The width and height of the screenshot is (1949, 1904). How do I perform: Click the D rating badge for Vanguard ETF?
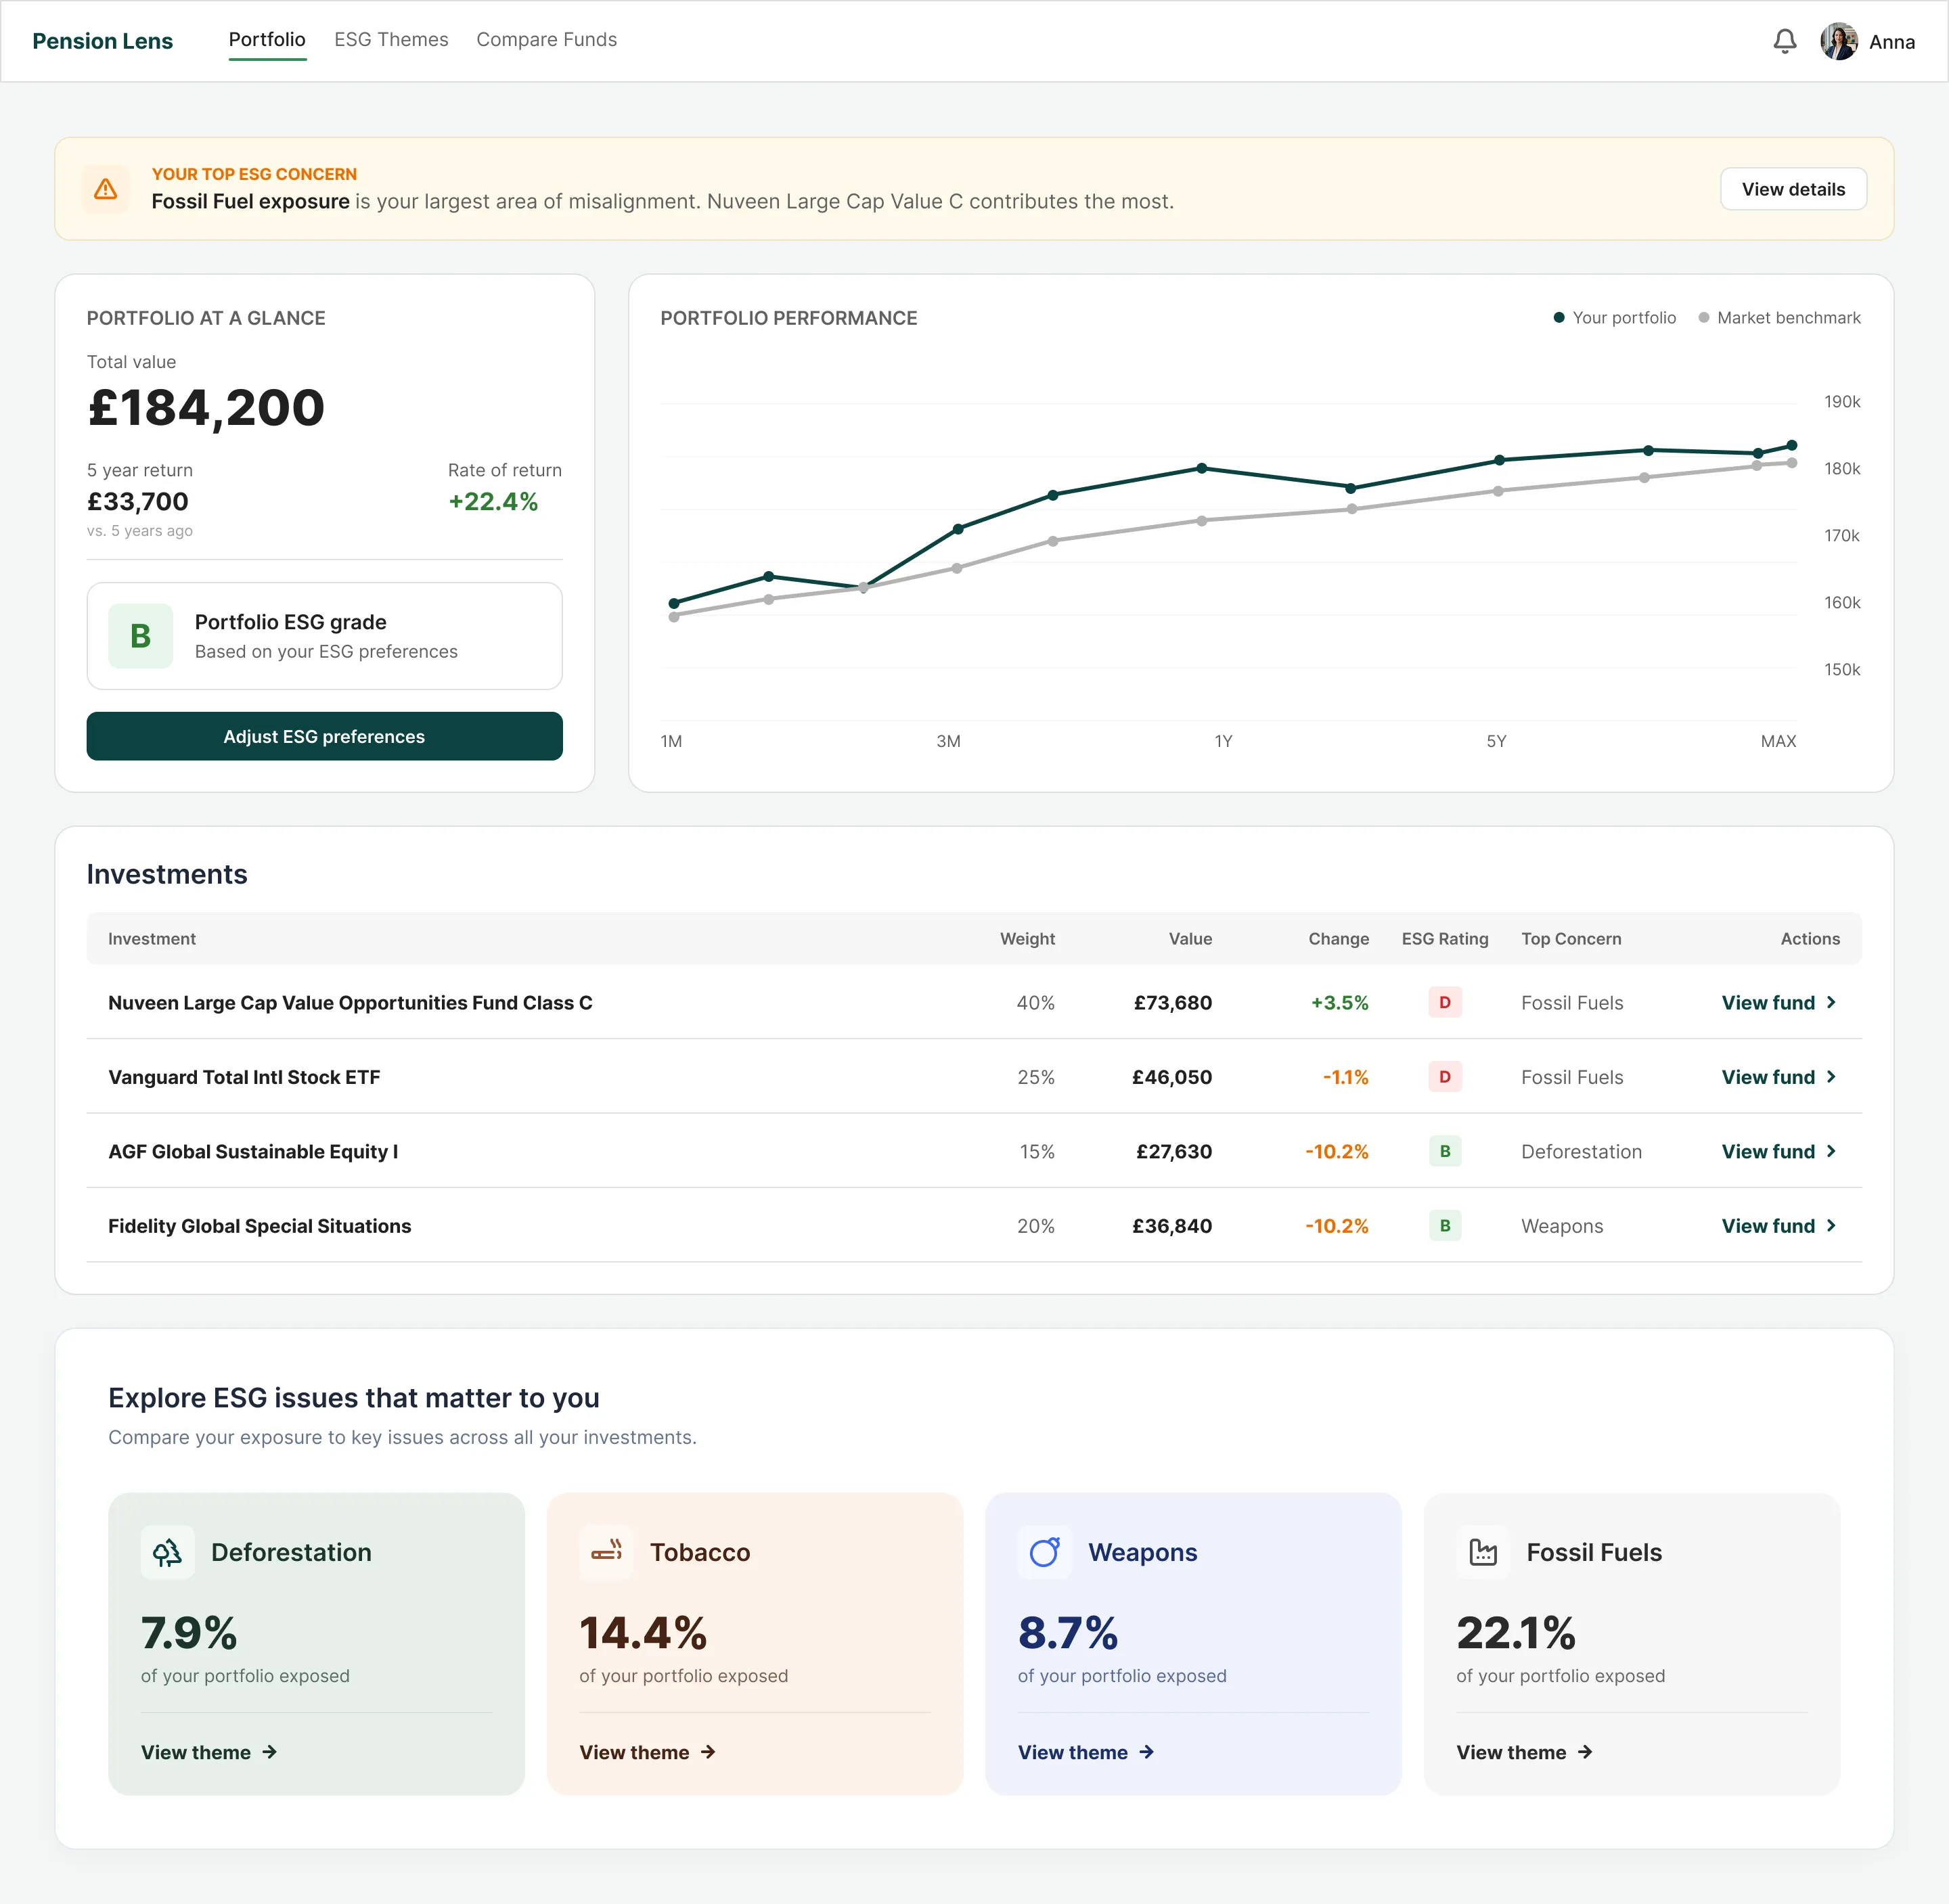[1445, 1076]
